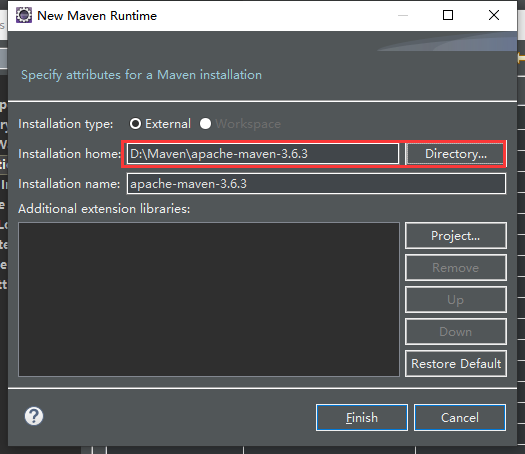Click Restore Default button

[x=455, y=364]
